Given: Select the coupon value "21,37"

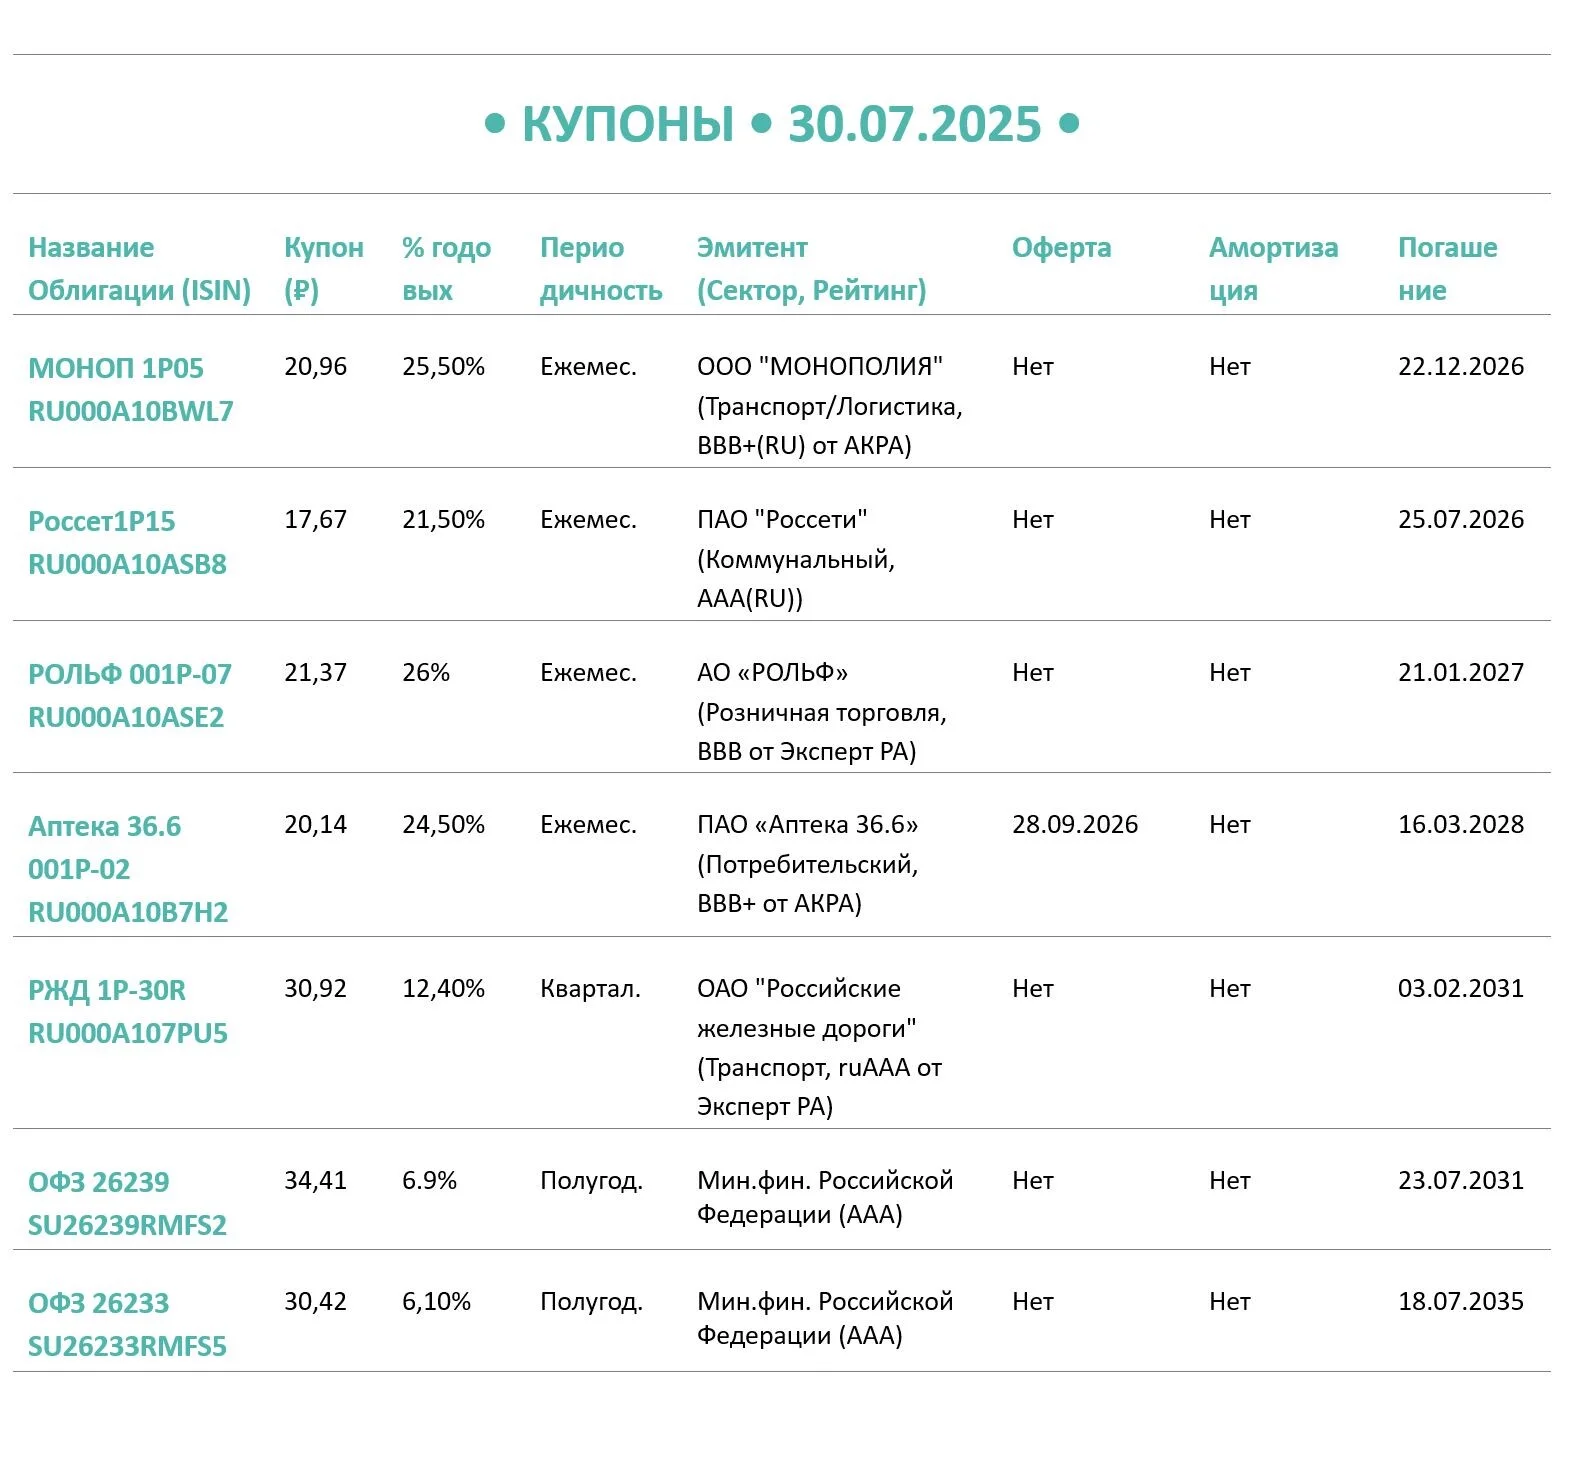Looking at the screenshot, I should tap(315, 673).
